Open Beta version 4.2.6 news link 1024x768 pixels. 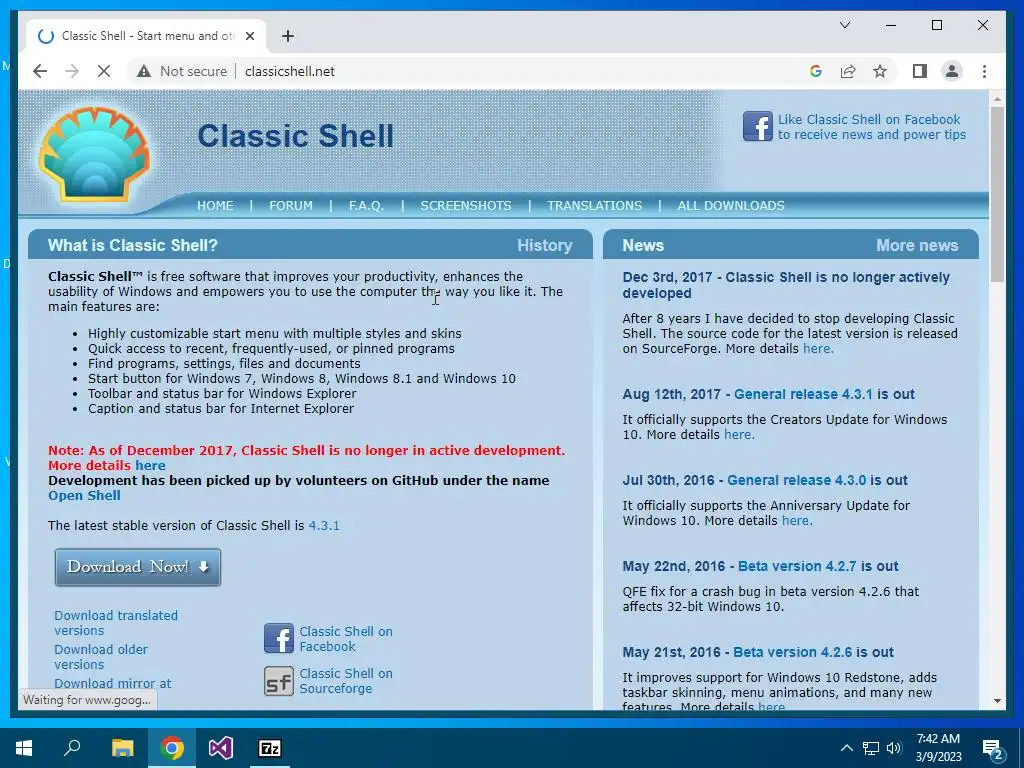point(792,652)
